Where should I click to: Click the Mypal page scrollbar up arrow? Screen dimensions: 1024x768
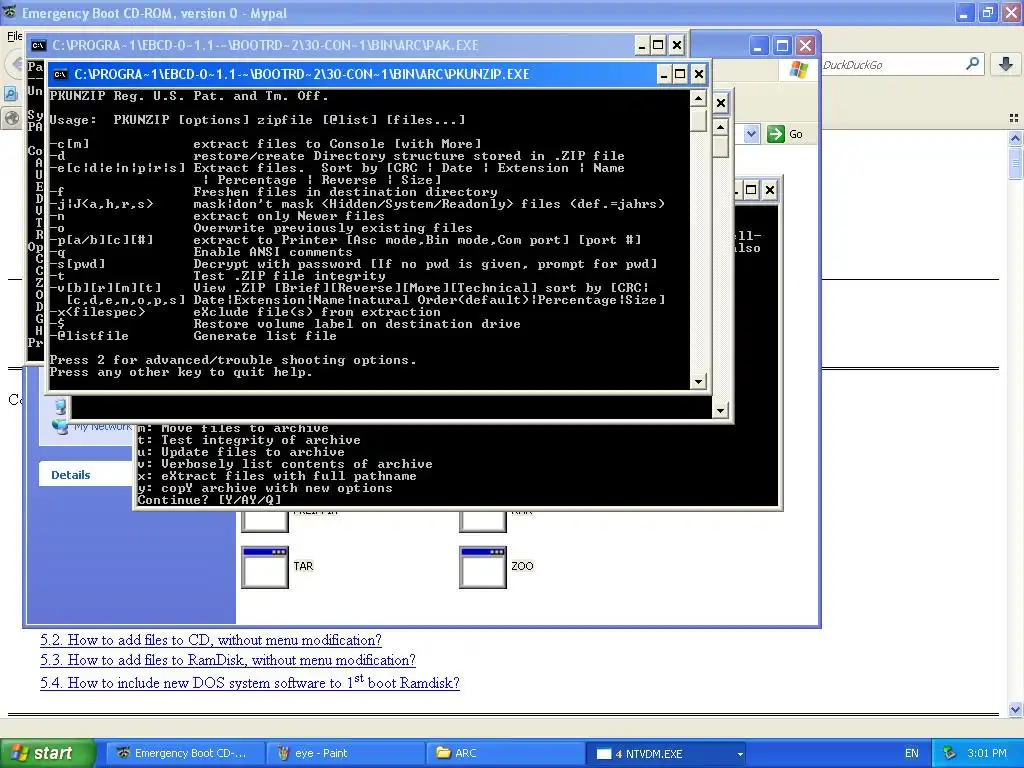(1015, 138)
